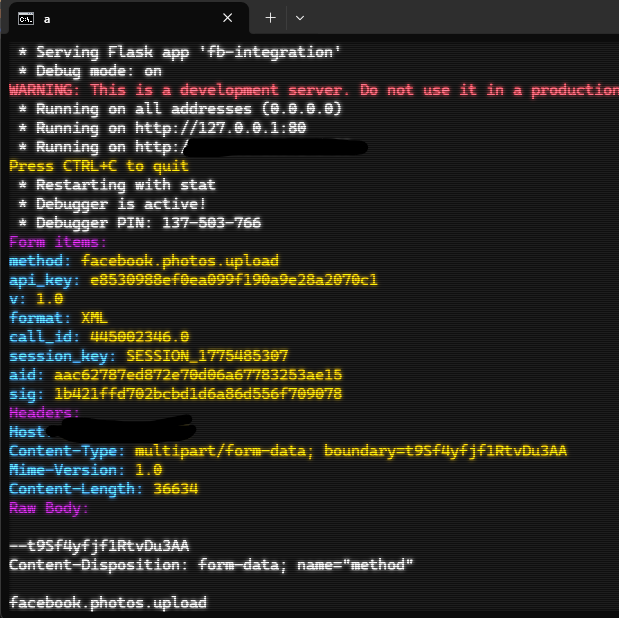Open a new terminal tab with plus button
The height and width of the screenshot is (618, 619).
[x=270, y=18]
